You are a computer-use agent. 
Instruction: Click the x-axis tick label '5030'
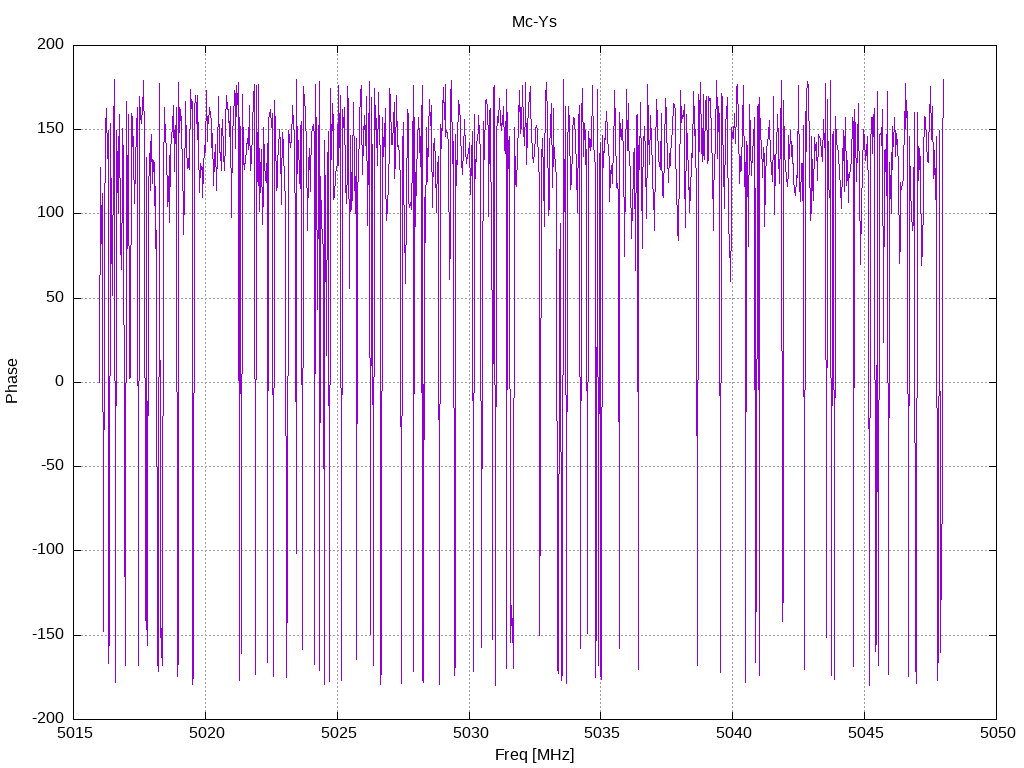click(470, 733)
